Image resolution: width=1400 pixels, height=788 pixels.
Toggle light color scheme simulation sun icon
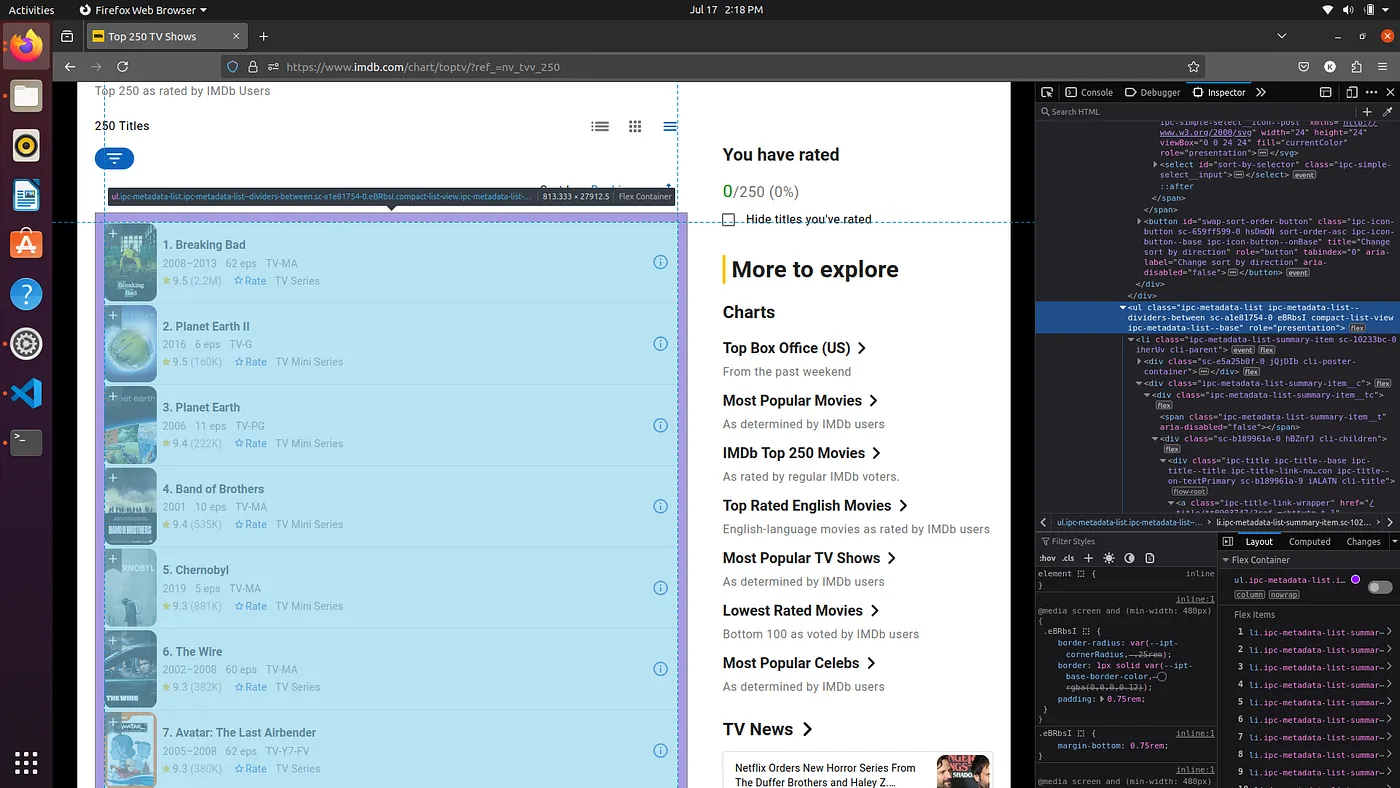(x=1109, y=558)
